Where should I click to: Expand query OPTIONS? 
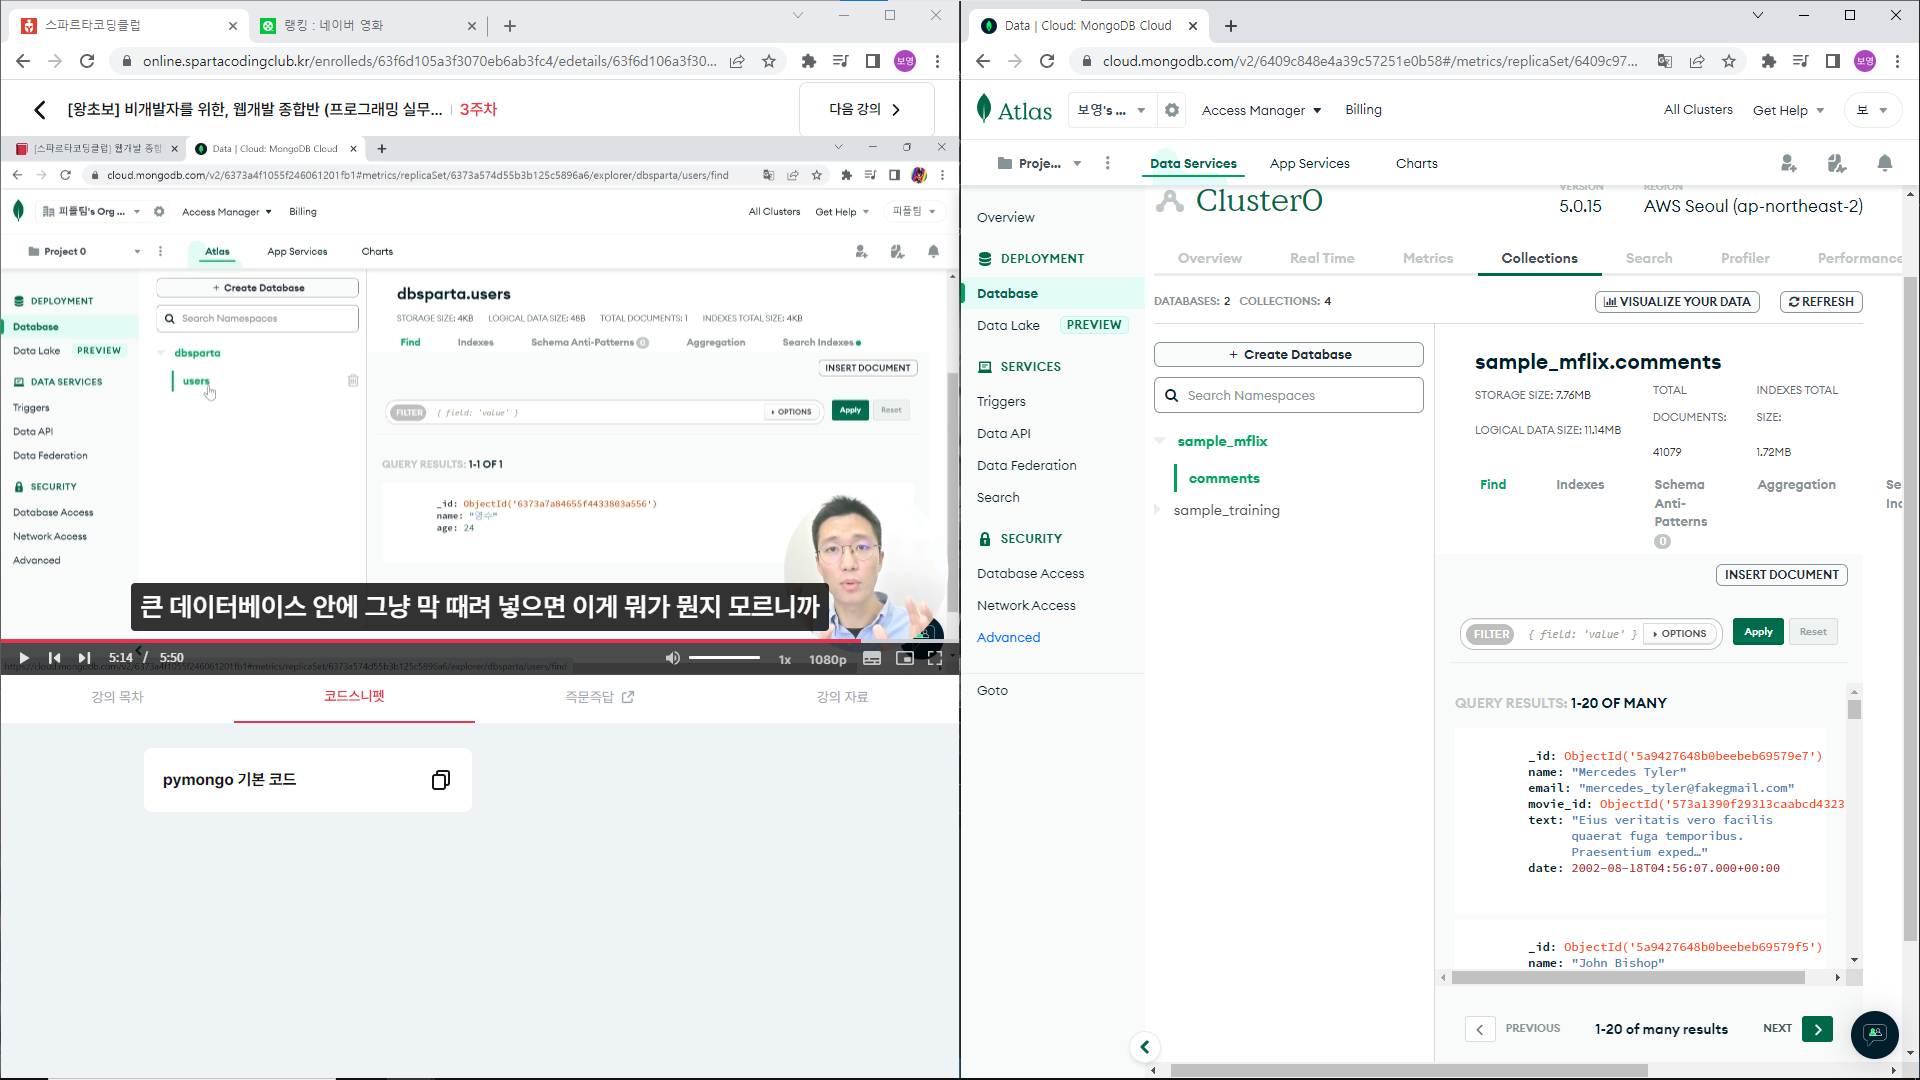(1680, 634)
